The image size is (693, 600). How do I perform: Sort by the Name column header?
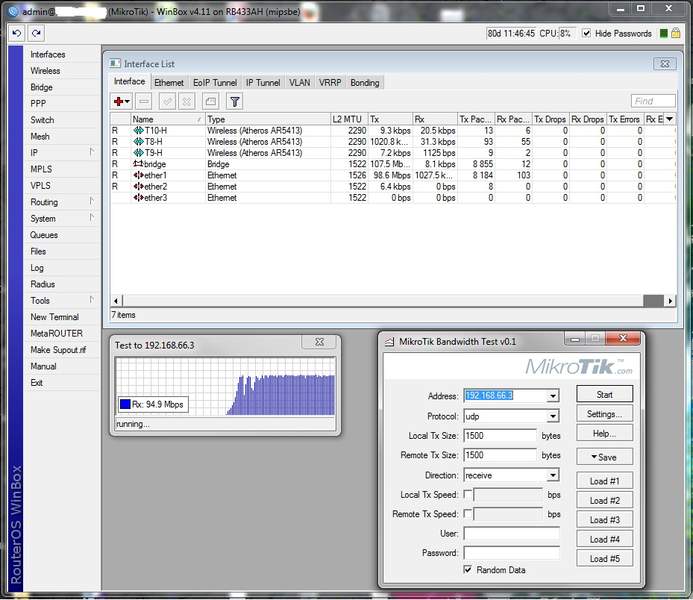pos(168,119)
